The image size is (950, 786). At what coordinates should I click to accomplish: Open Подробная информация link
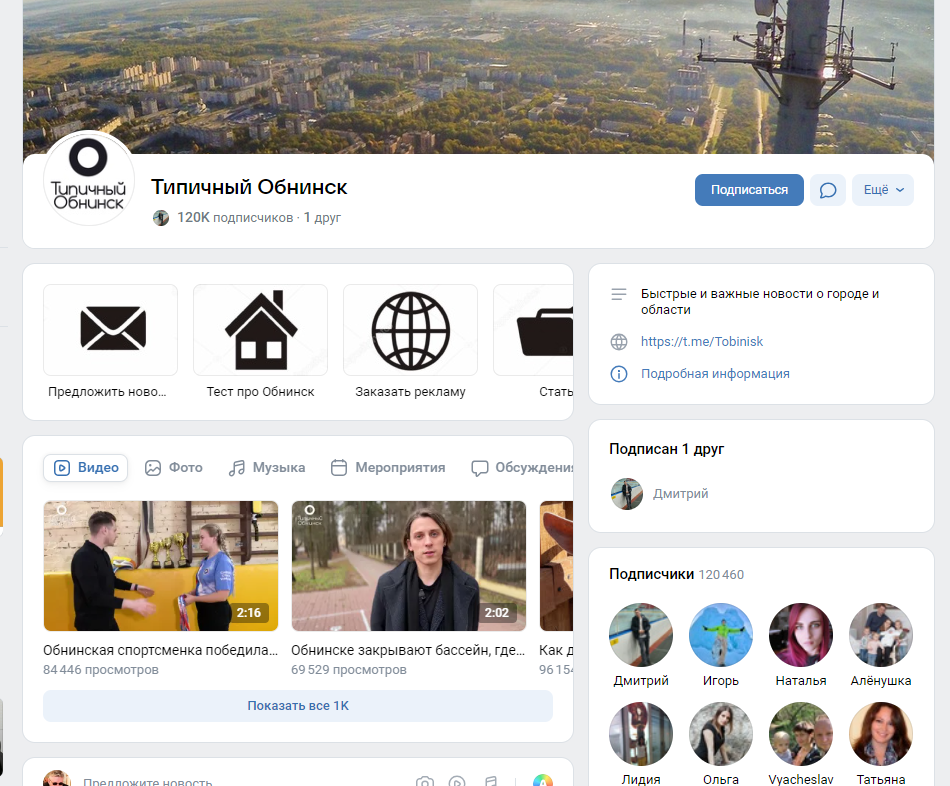click(x=715, y=374)
